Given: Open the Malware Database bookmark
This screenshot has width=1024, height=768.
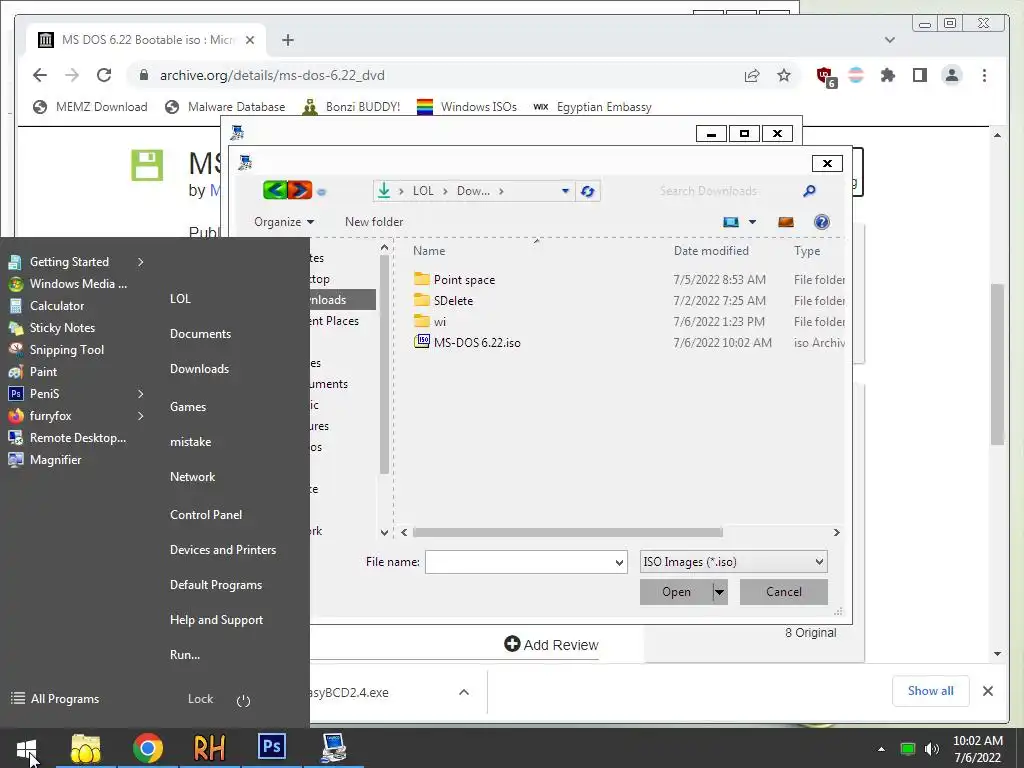Looking at the screenshot, I should pyautogui.click(x=225, y=106).
